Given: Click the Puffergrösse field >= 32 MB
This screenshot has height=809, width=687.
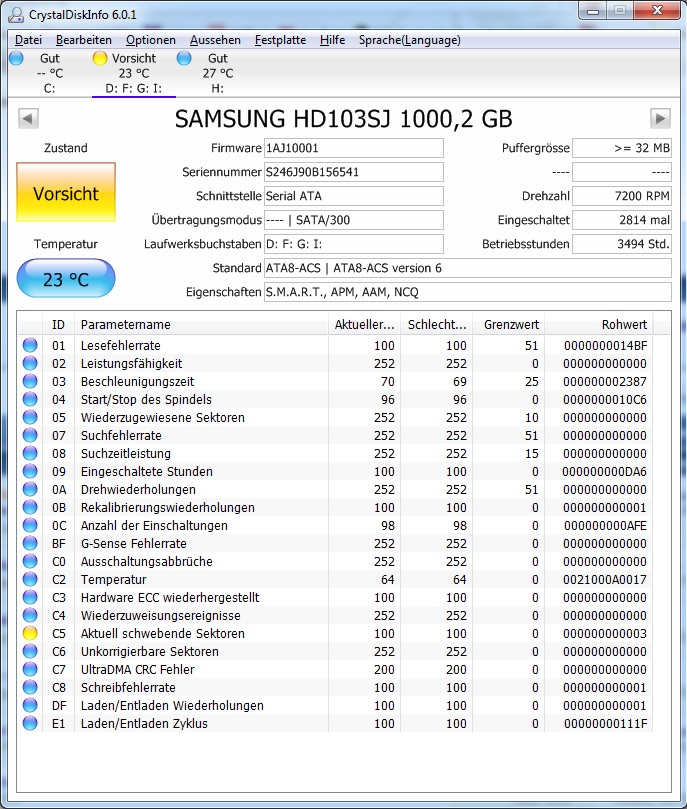Looking at the screenshot, I should coord(622,148).
